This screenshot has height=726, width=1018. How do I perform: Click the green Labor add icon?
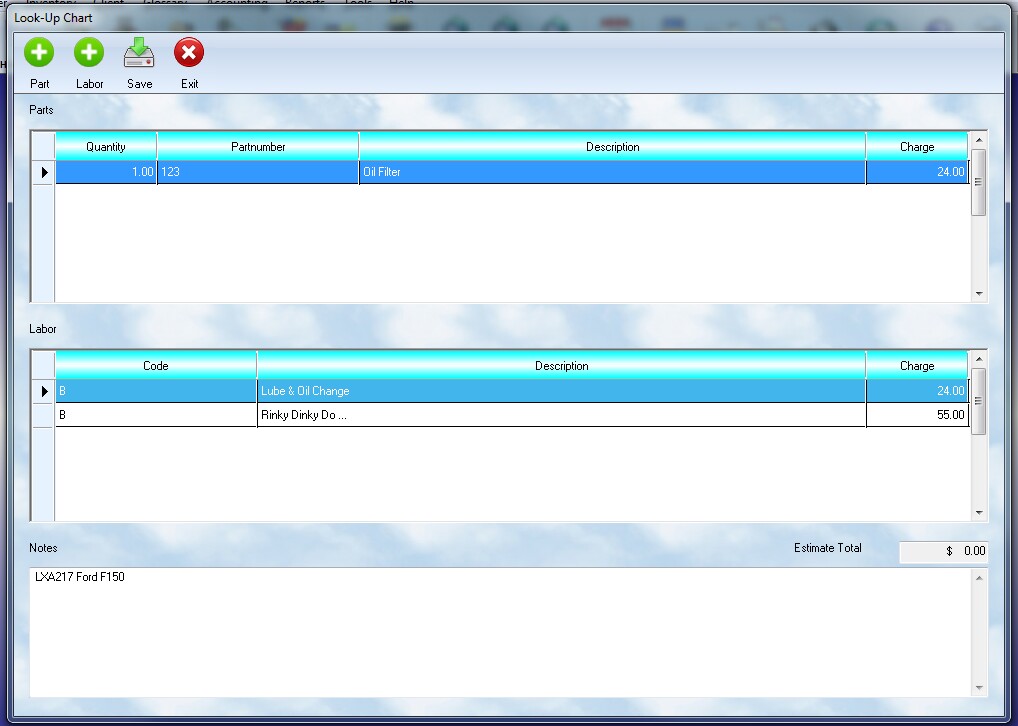[x=89, y=52]
